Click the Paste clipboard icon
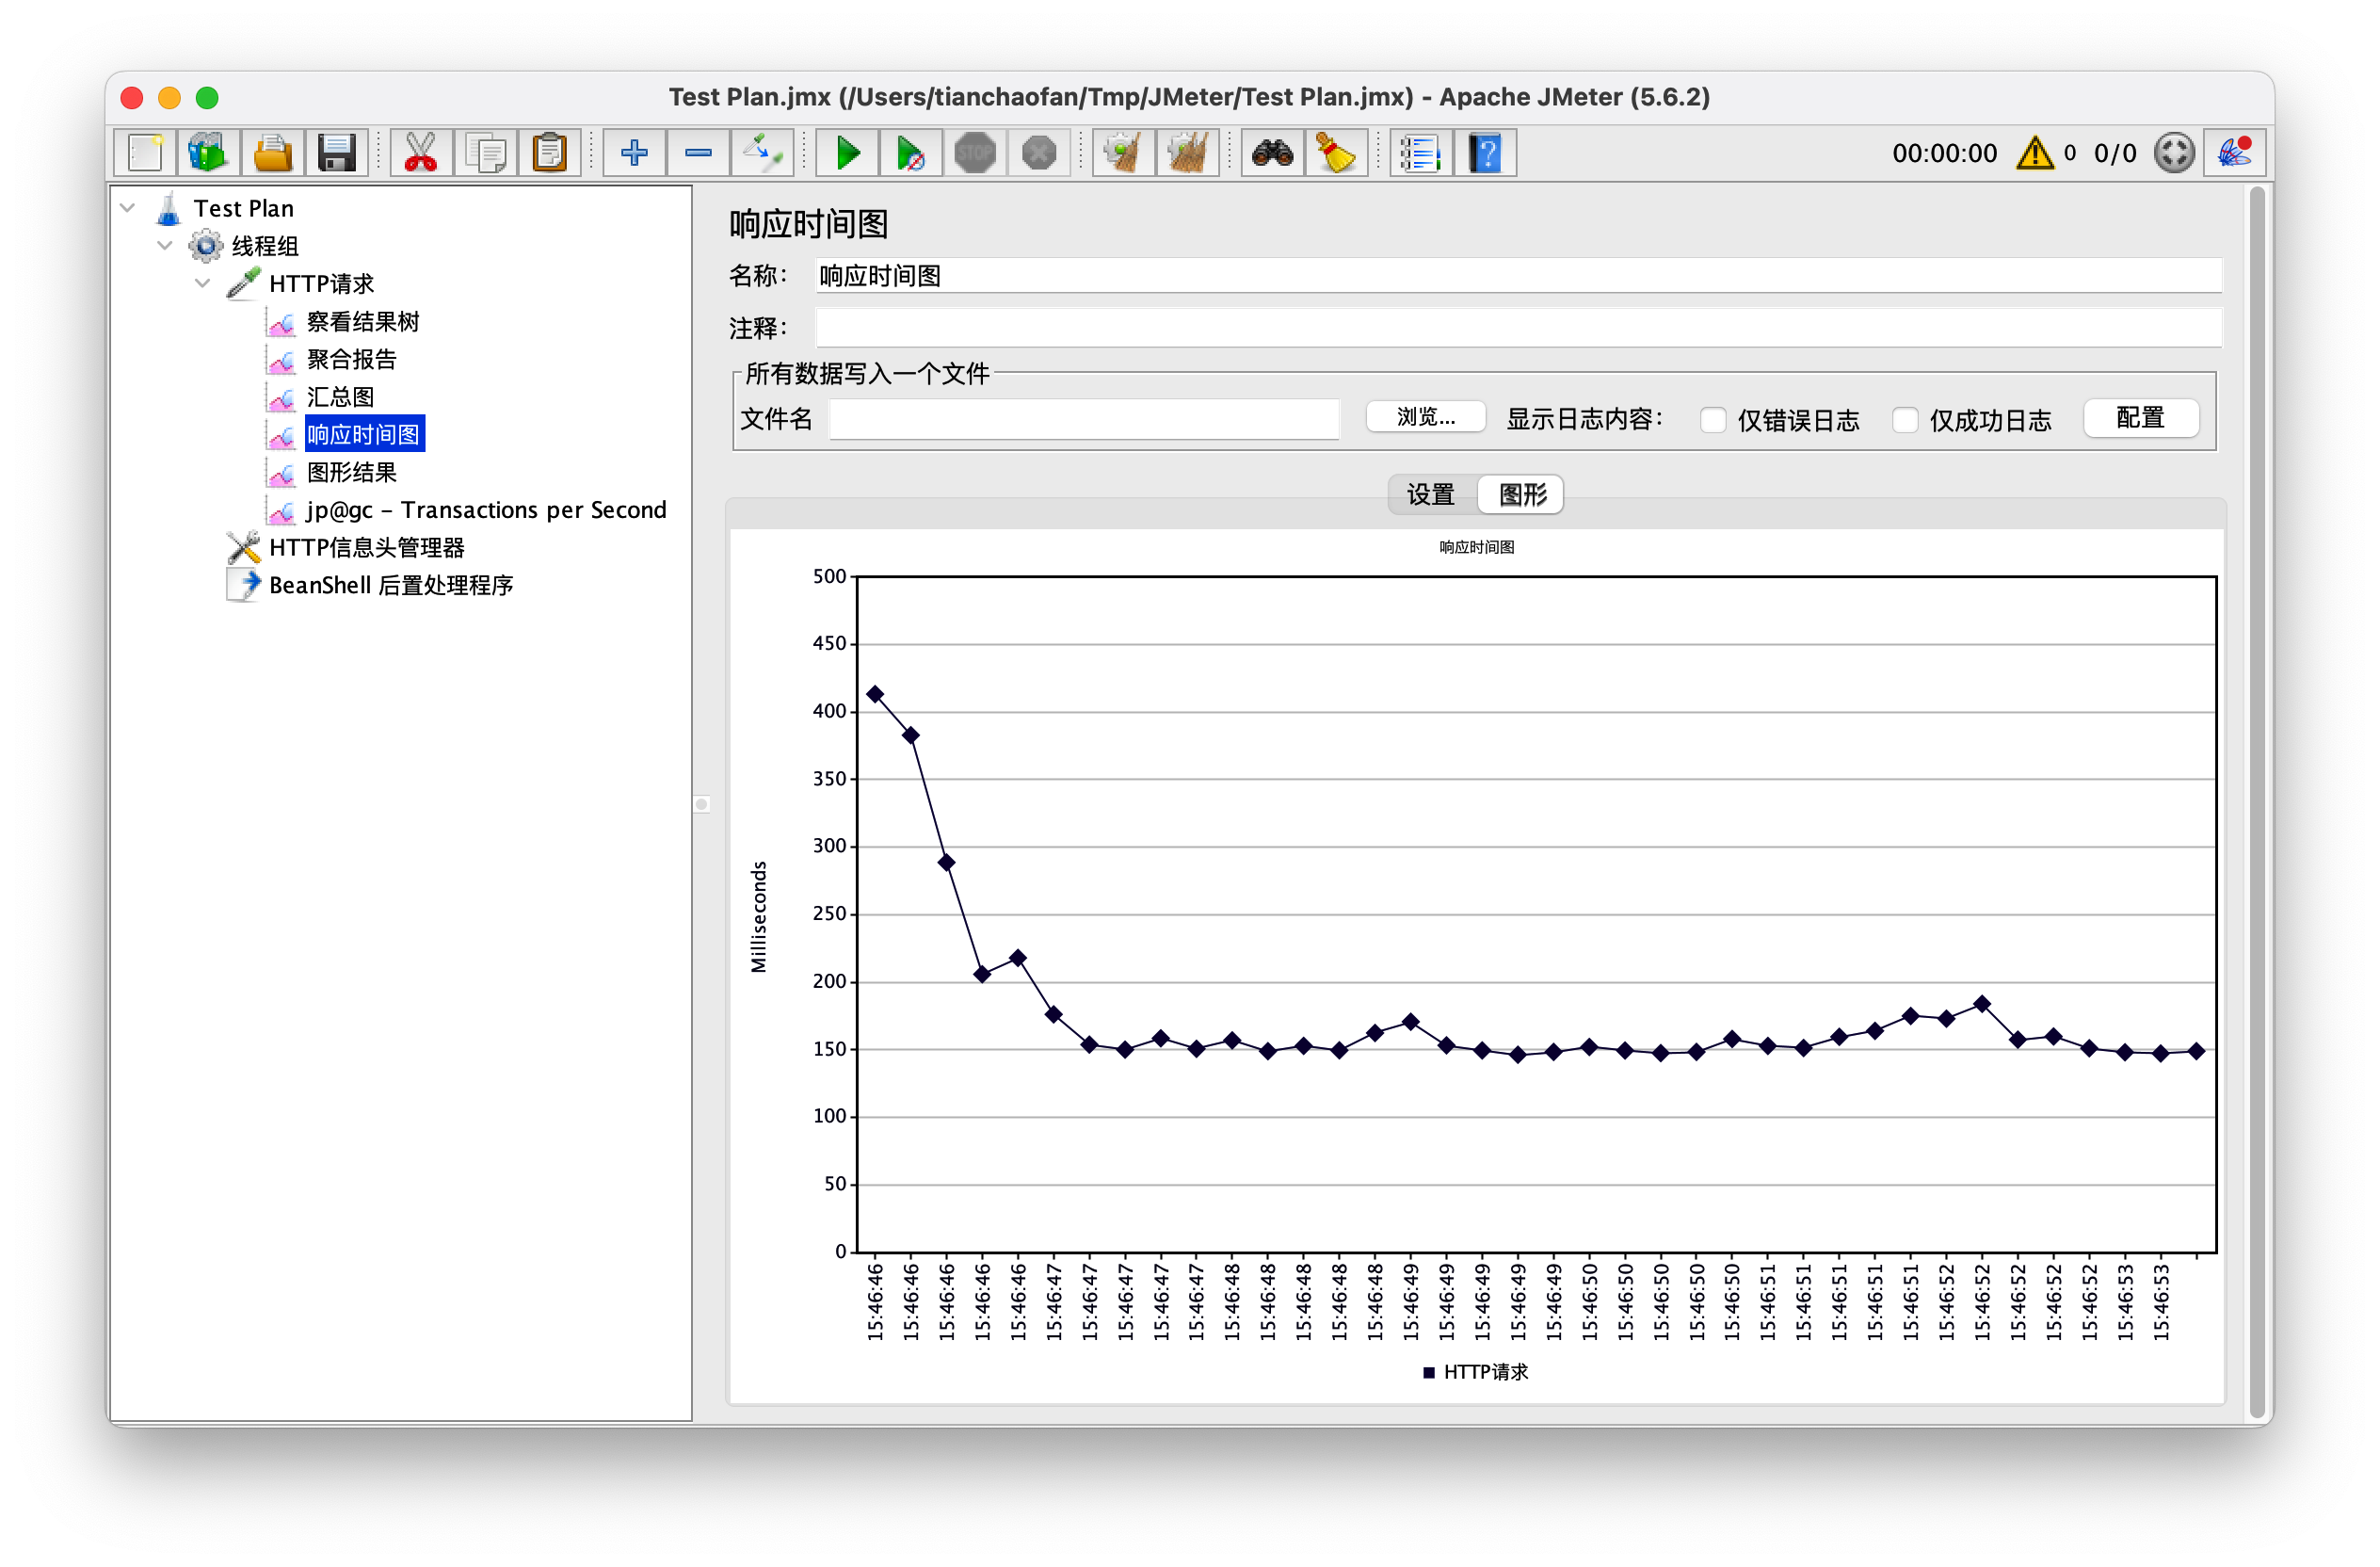The width and height of the screenshot is (2380, 1567). click(x=549, y=154)
